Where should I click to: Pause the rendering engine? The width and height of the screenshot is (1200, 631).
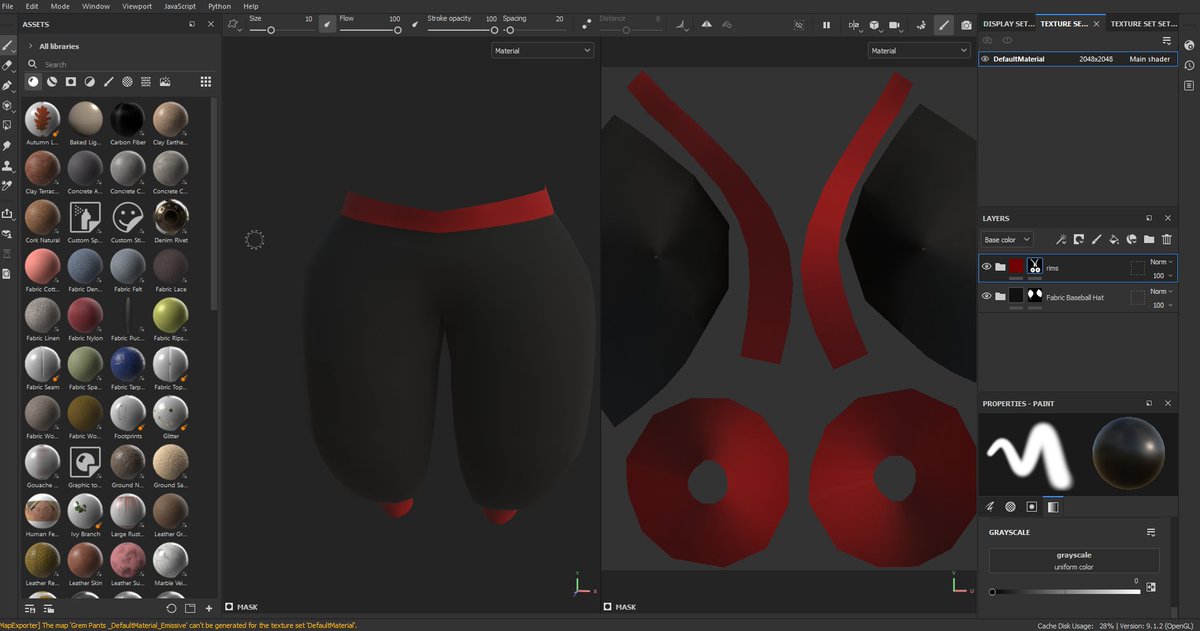click(826, 24)
